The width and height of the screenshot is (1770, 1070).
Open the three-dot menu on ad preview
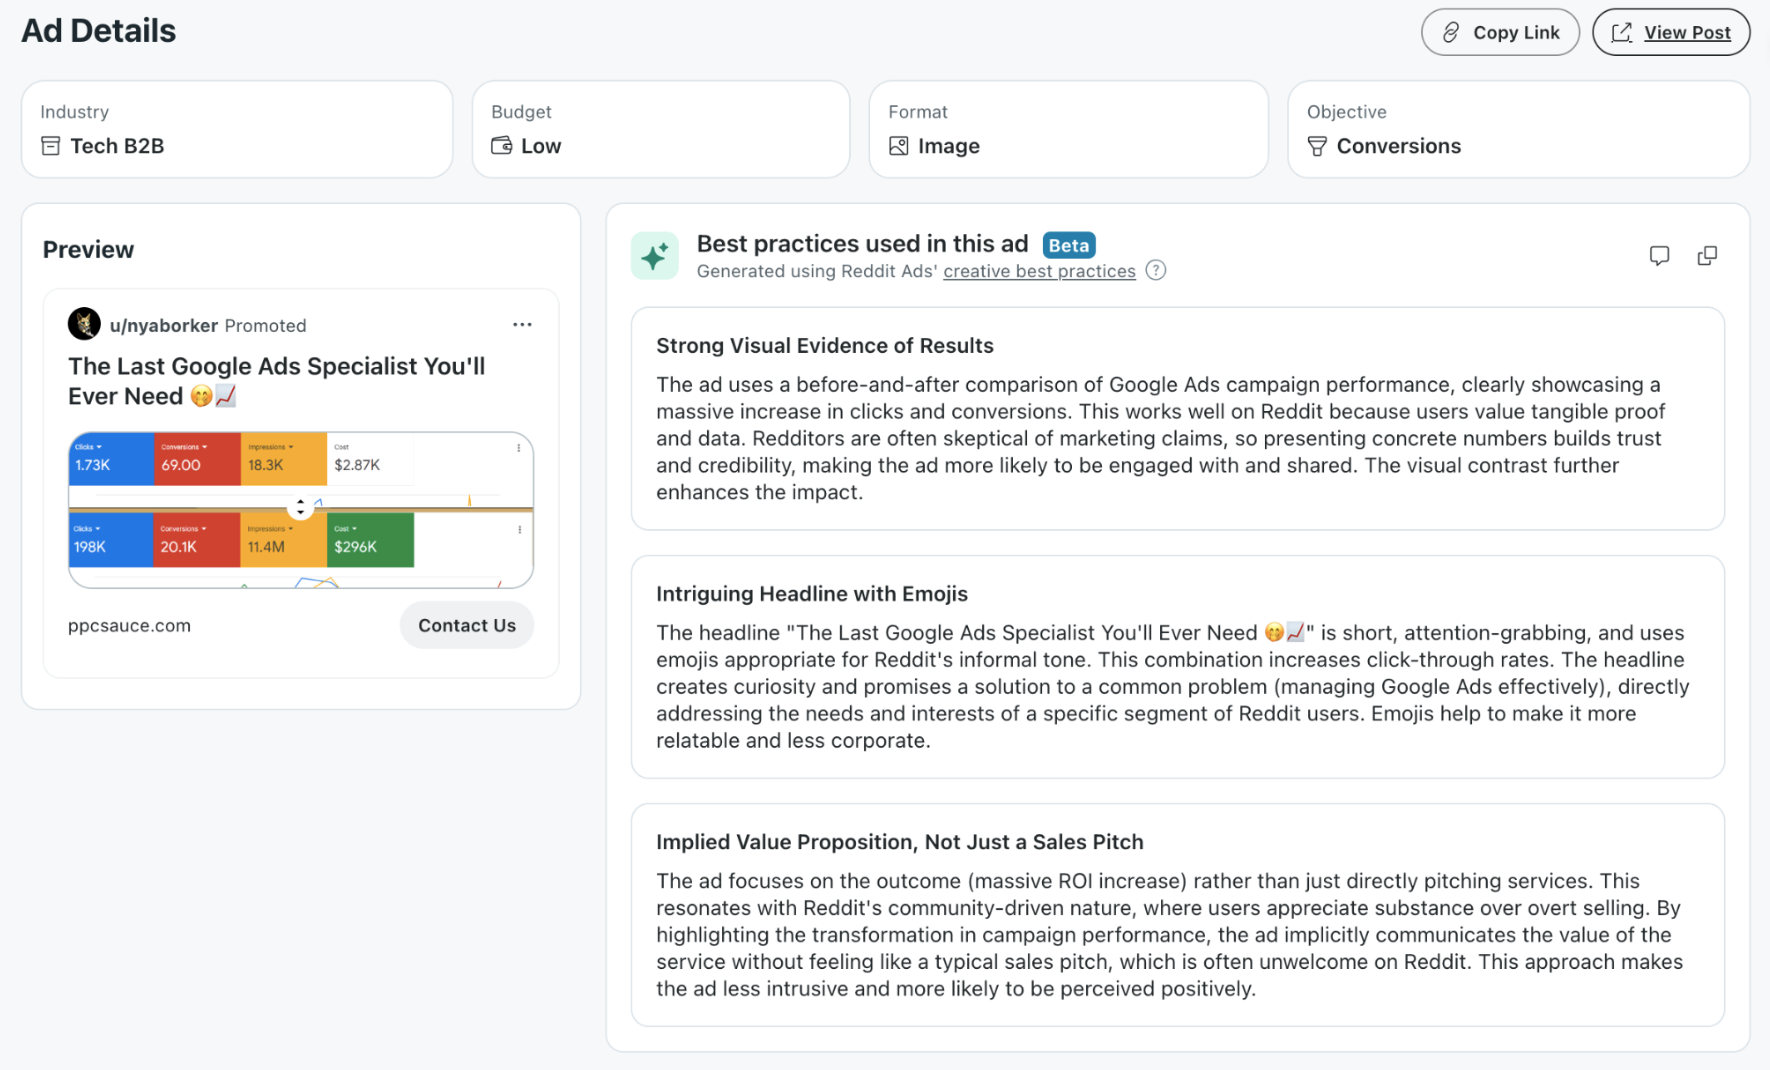point(522,325)
